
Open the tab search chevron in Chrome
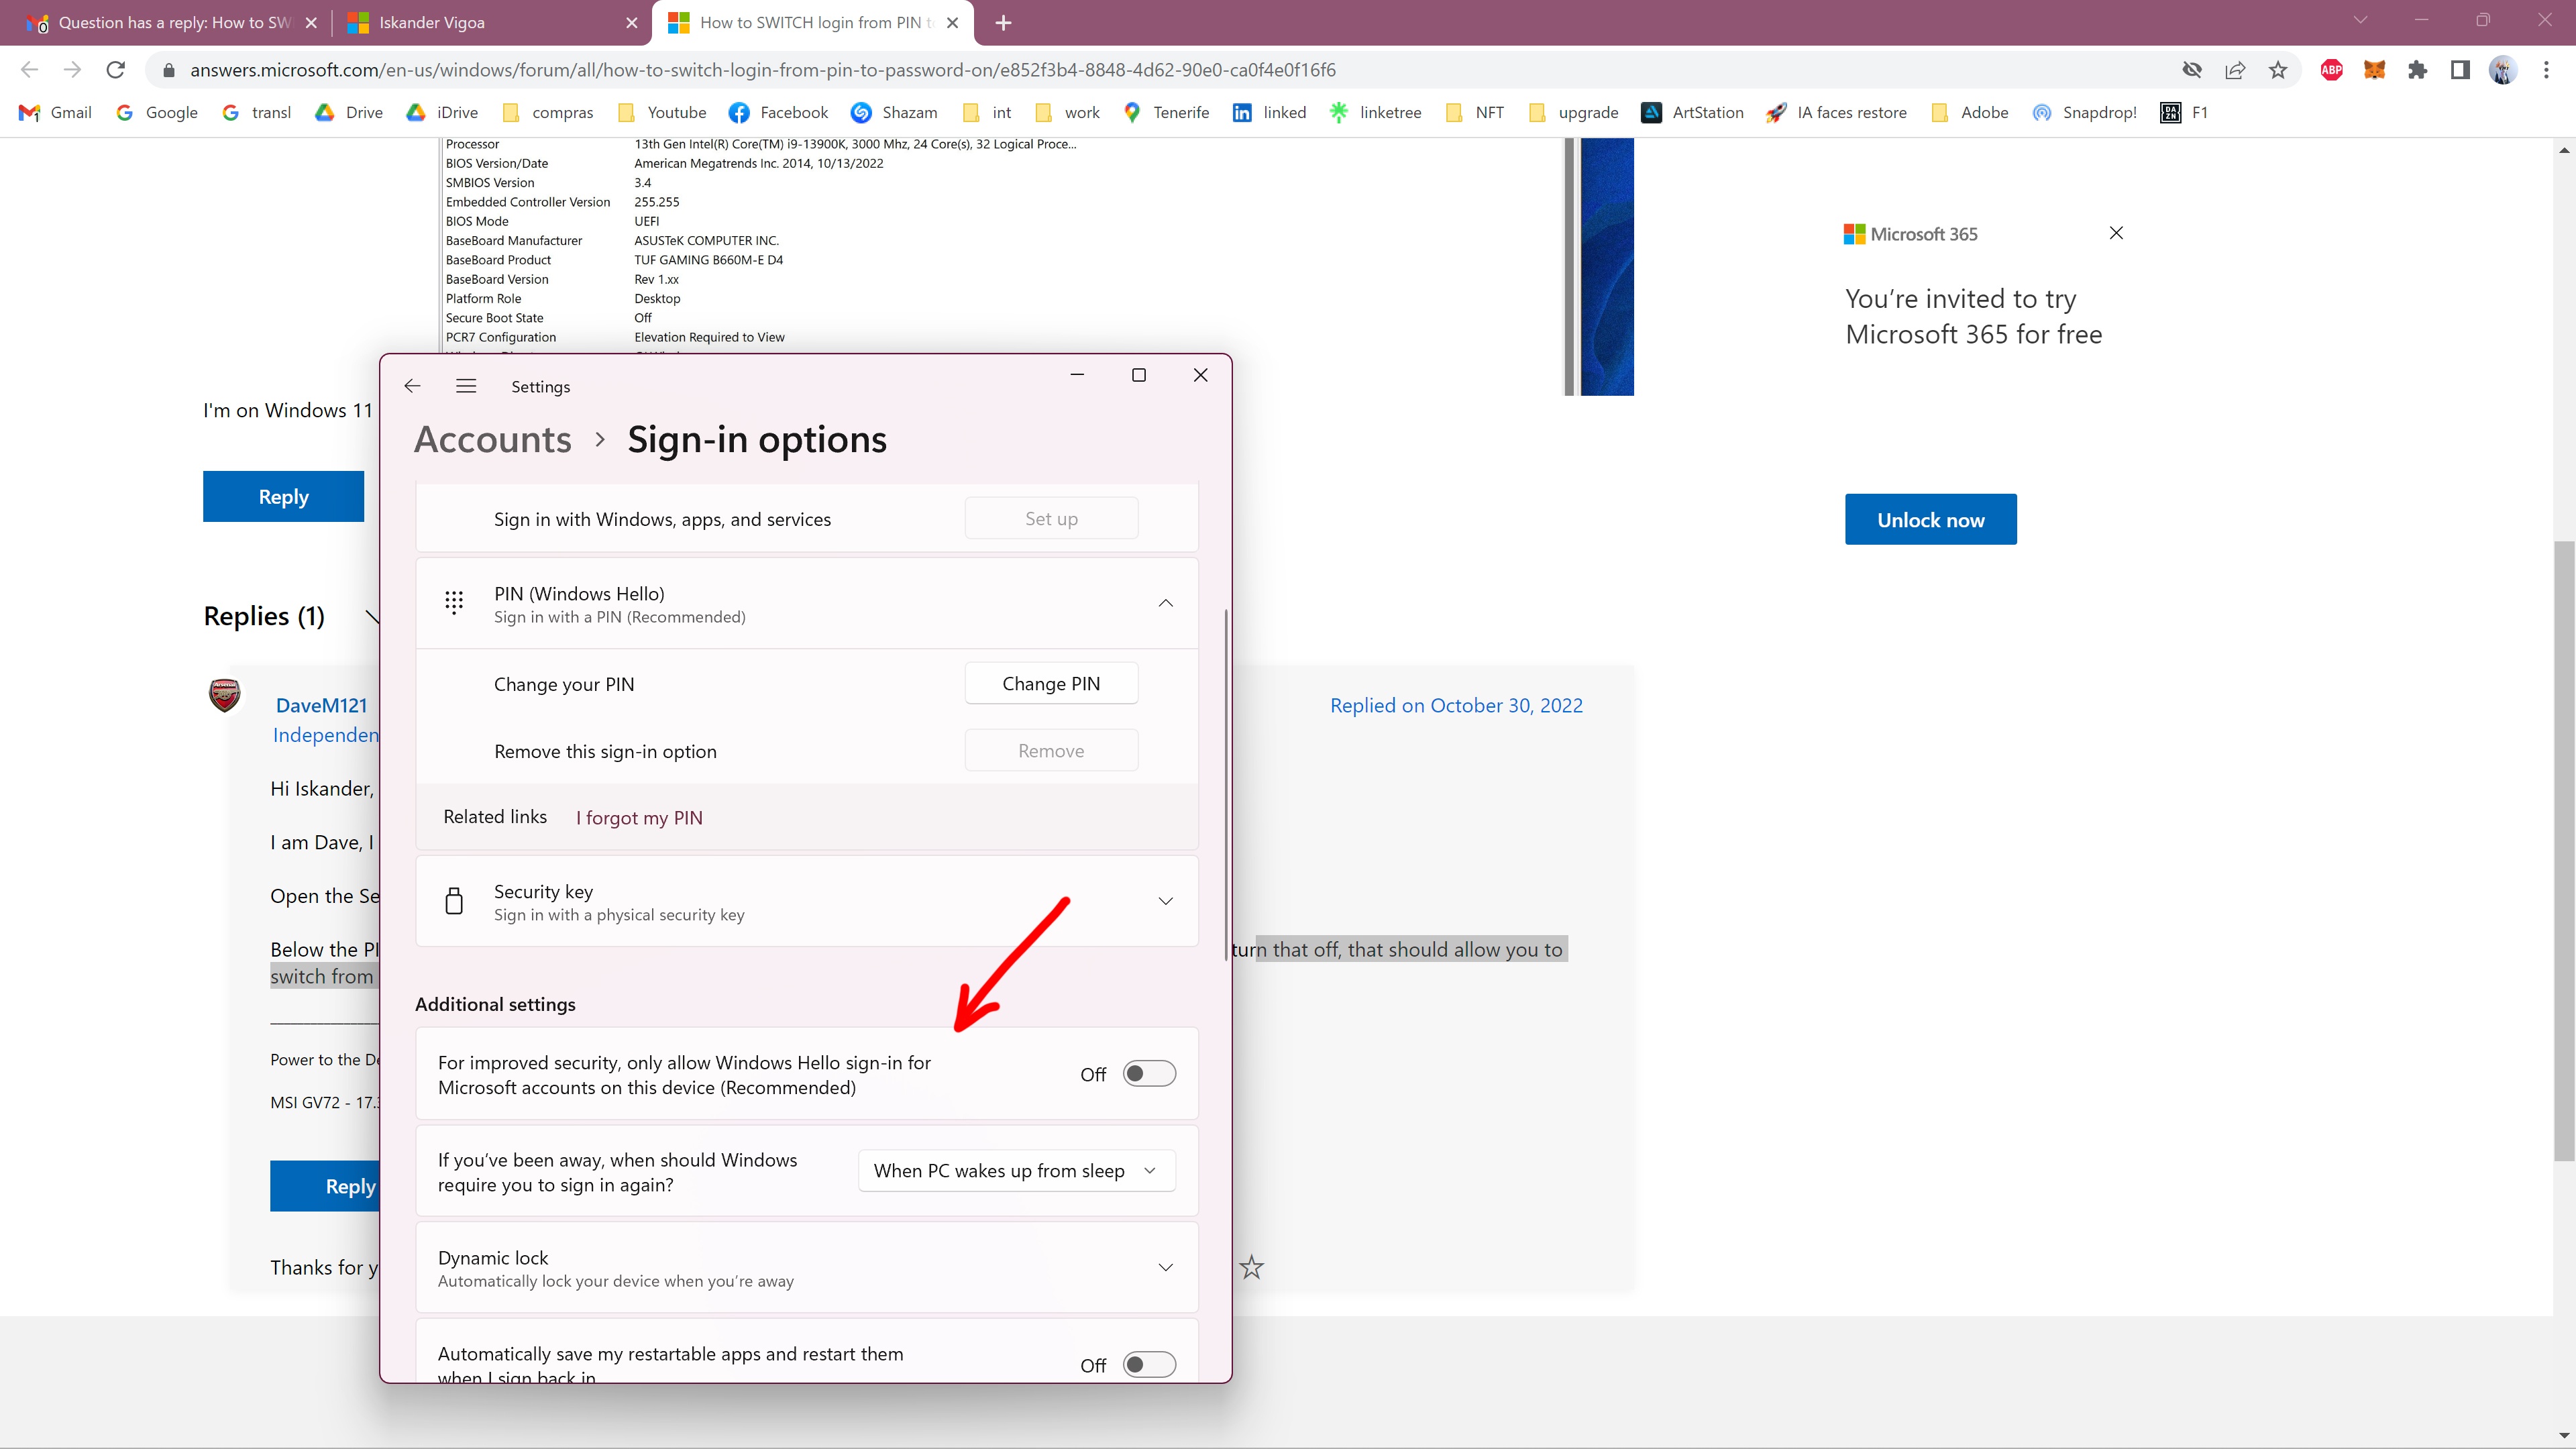click(x=2360, y=21)
